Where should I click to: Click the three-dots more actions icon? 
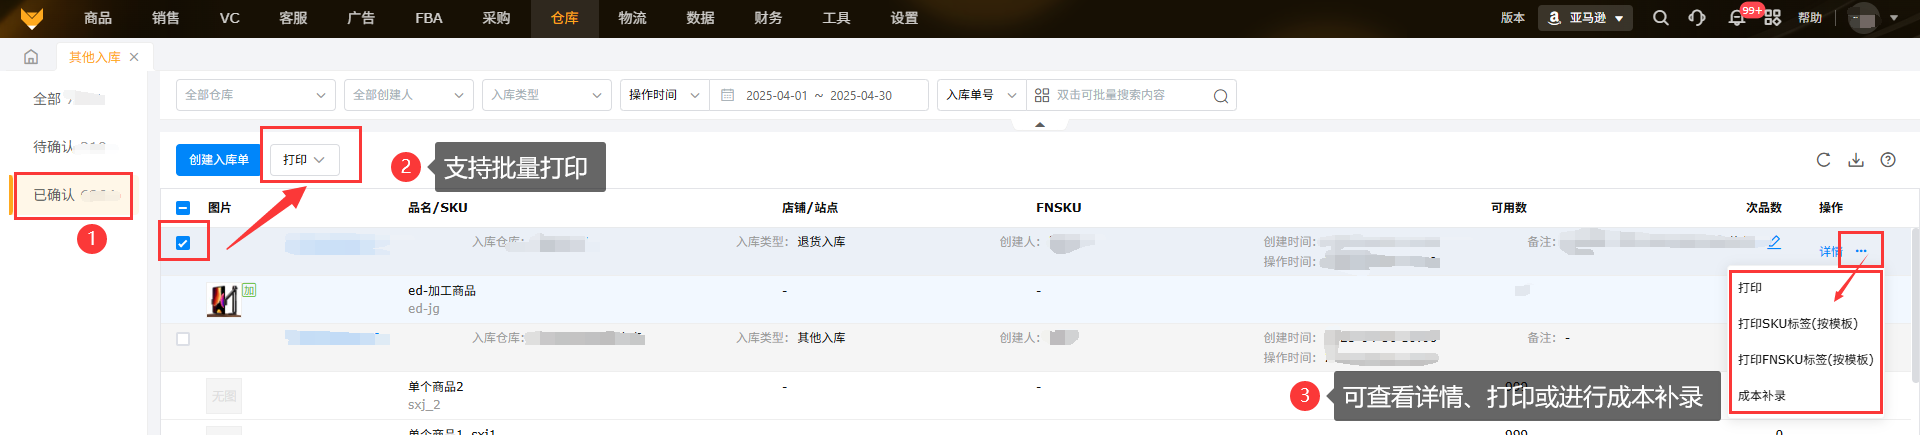click(1860, 251)
